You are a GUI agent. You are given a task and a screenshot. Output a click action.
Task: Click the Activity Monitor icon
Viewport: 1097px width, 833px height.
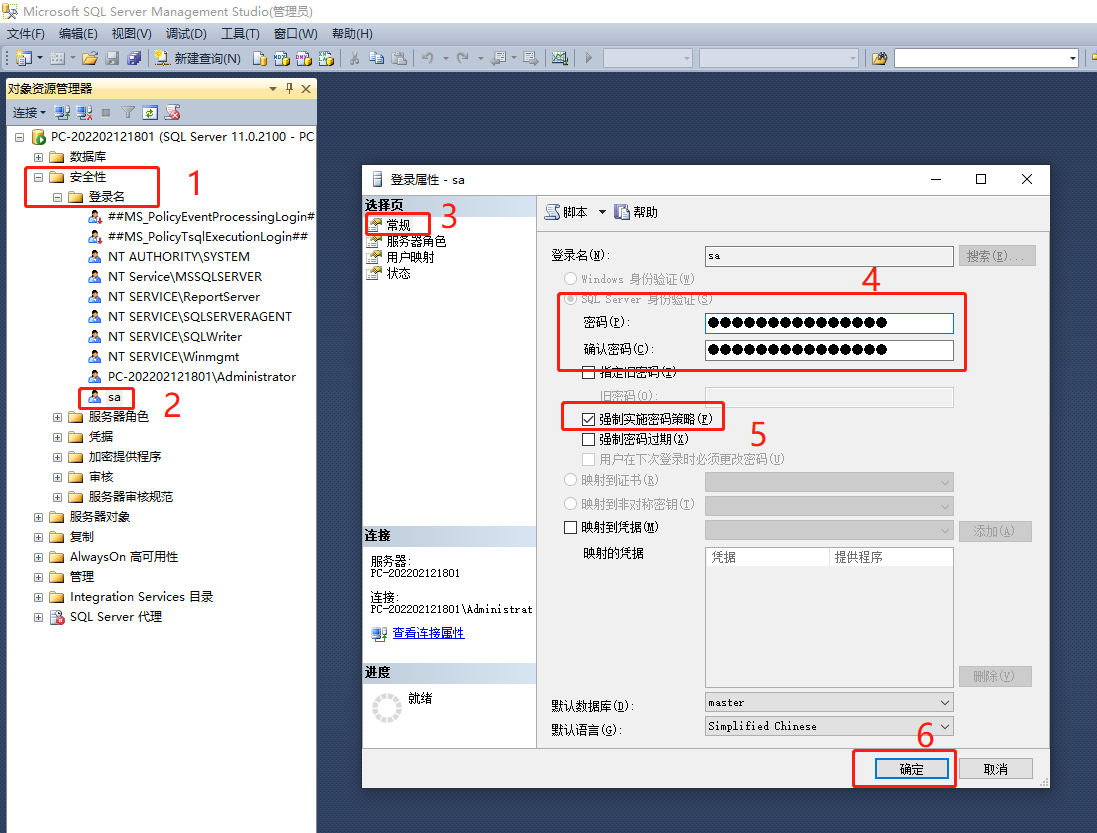560,58
